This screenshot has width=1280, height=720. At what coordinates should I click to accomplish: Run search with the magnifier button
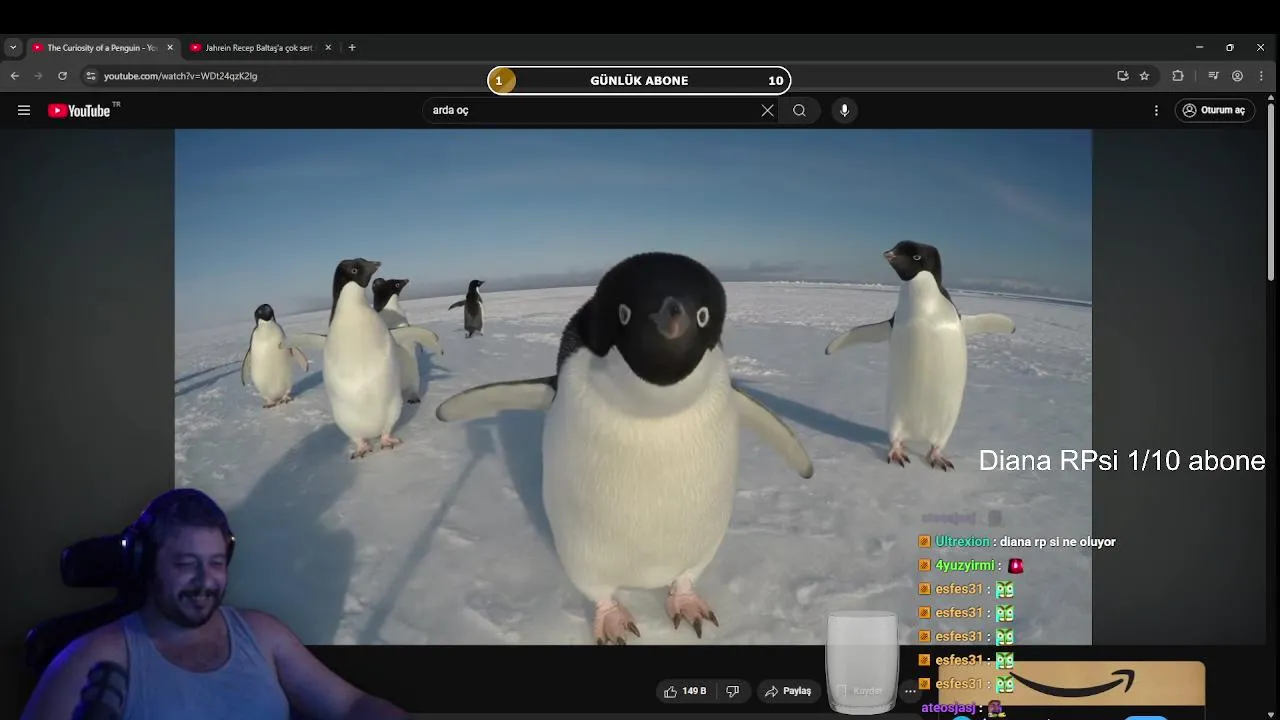[x=799, y=110]
